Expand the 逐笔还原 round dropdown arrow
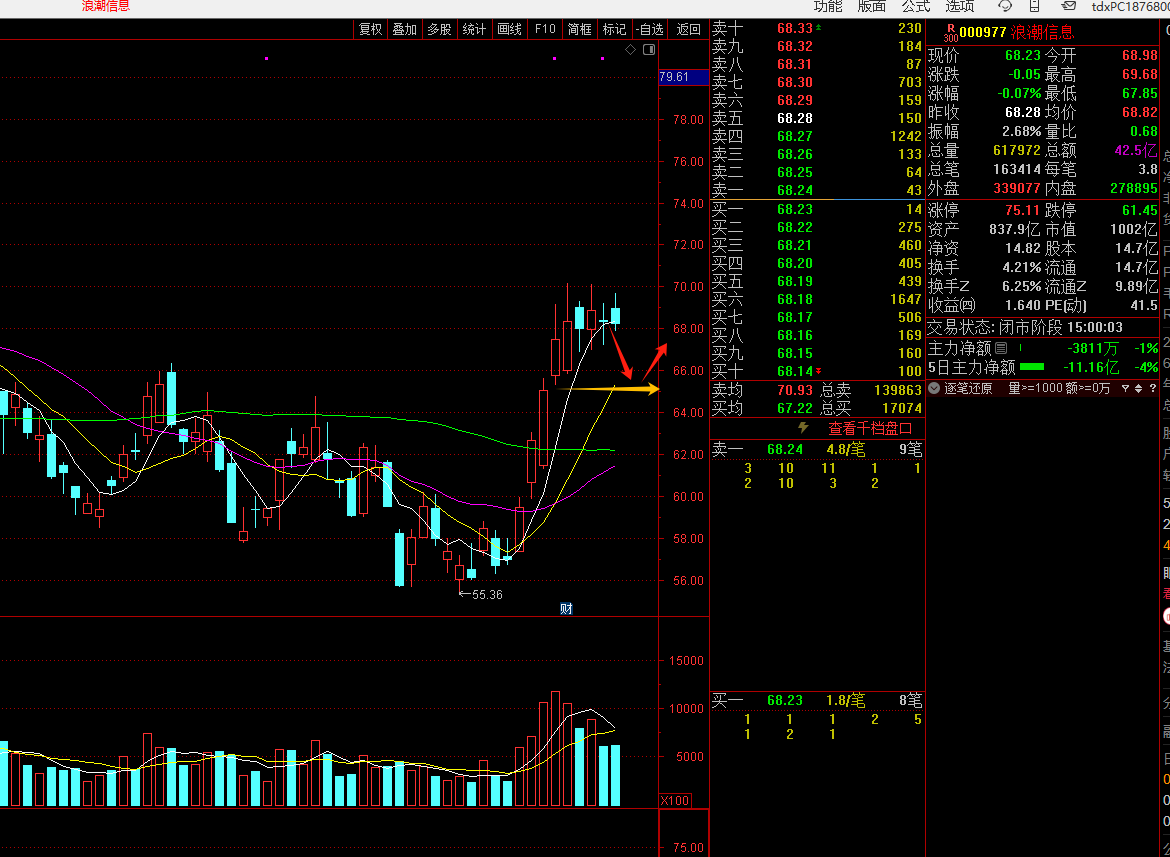The height and width of the screenshot is (857, 1170). click(x=934, y=388)
